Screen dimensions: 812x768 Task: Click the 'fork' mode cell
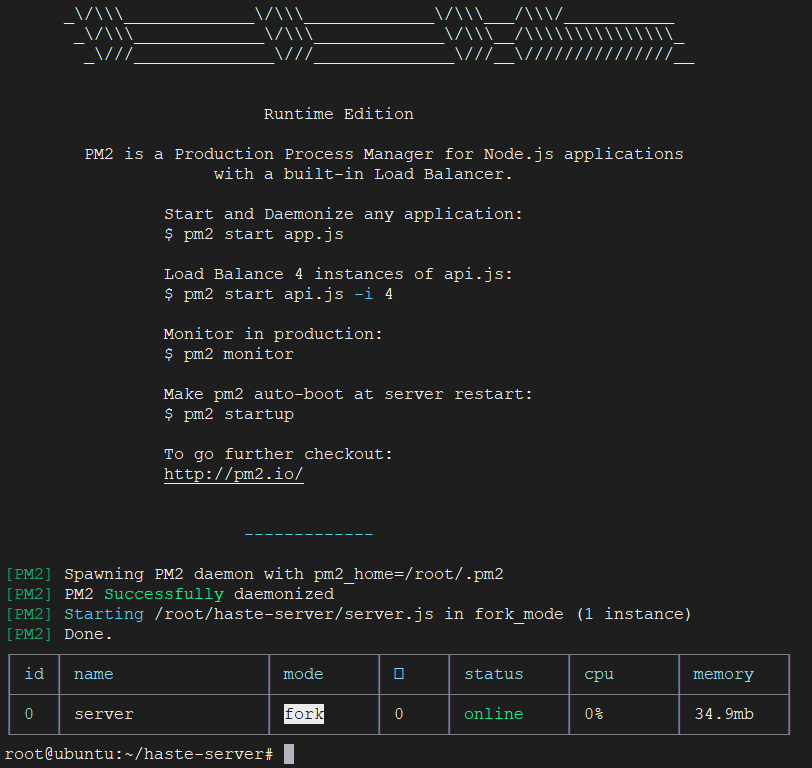click(x=304, y=714)
